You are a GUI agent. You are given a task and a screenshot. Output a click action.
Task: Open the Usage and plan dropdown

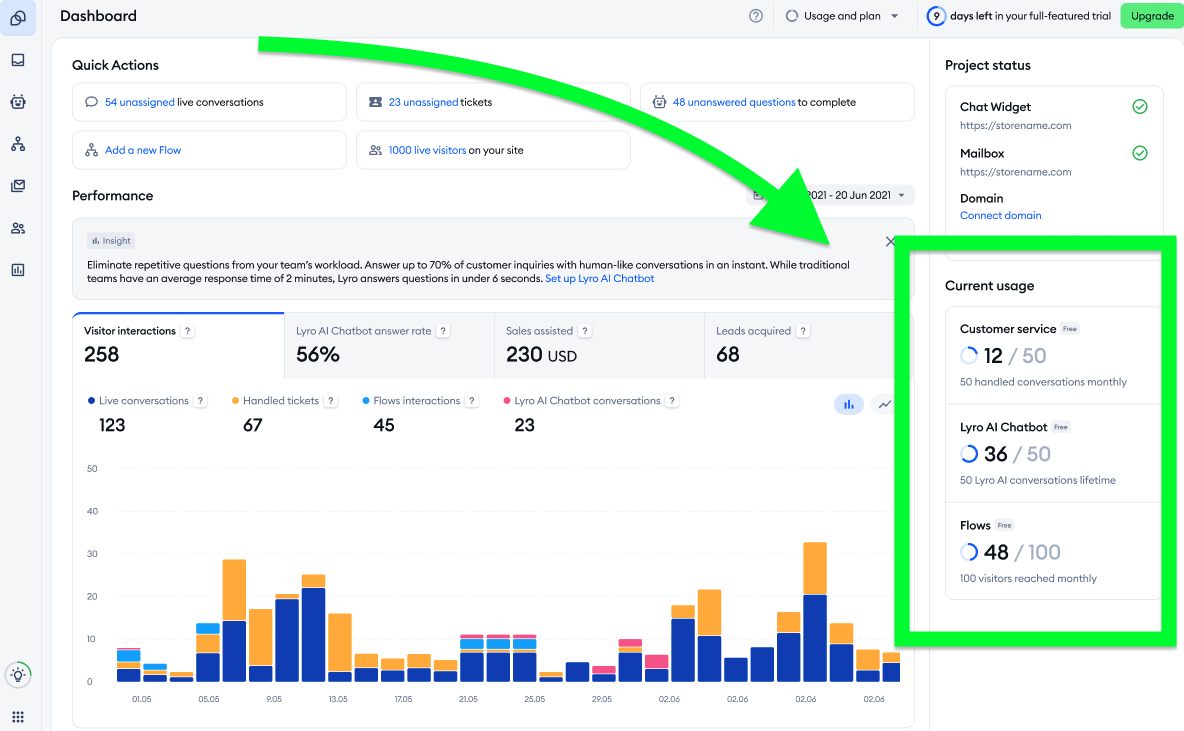point(843,16)
